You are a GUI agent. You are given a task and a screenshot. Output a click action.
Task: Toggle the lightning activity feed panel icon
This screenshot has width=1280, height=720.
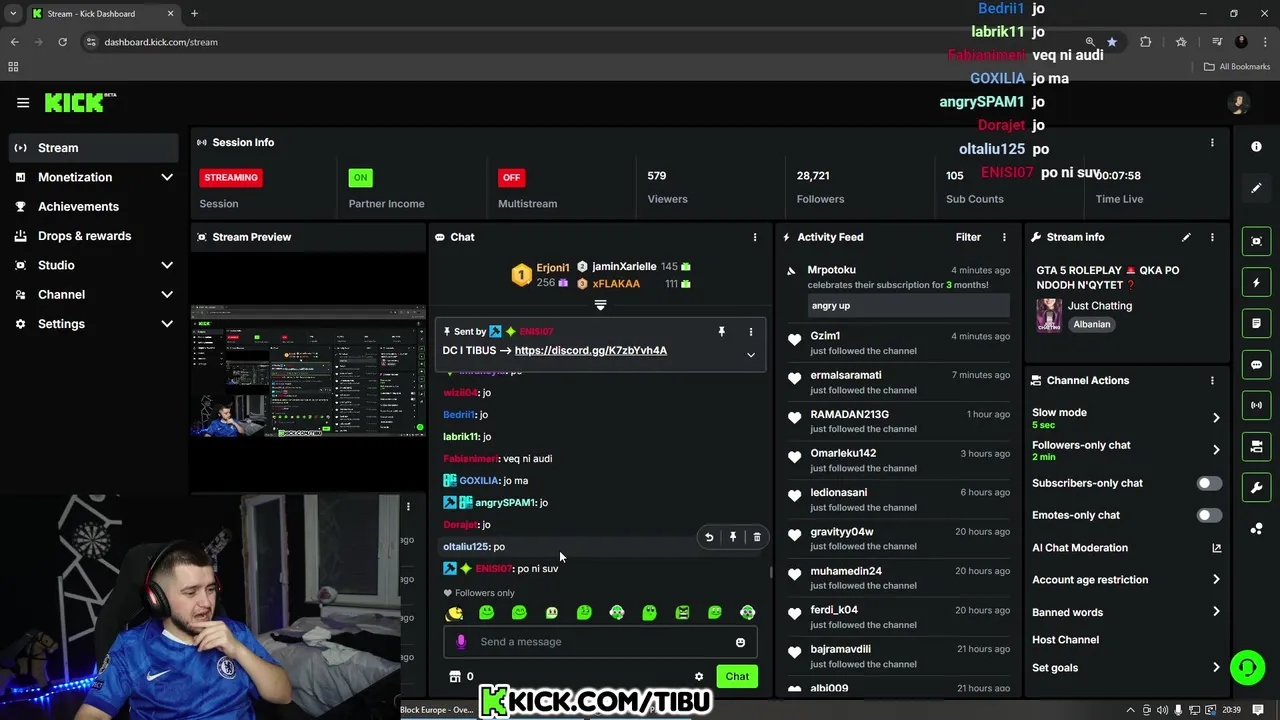[1256, 282]
